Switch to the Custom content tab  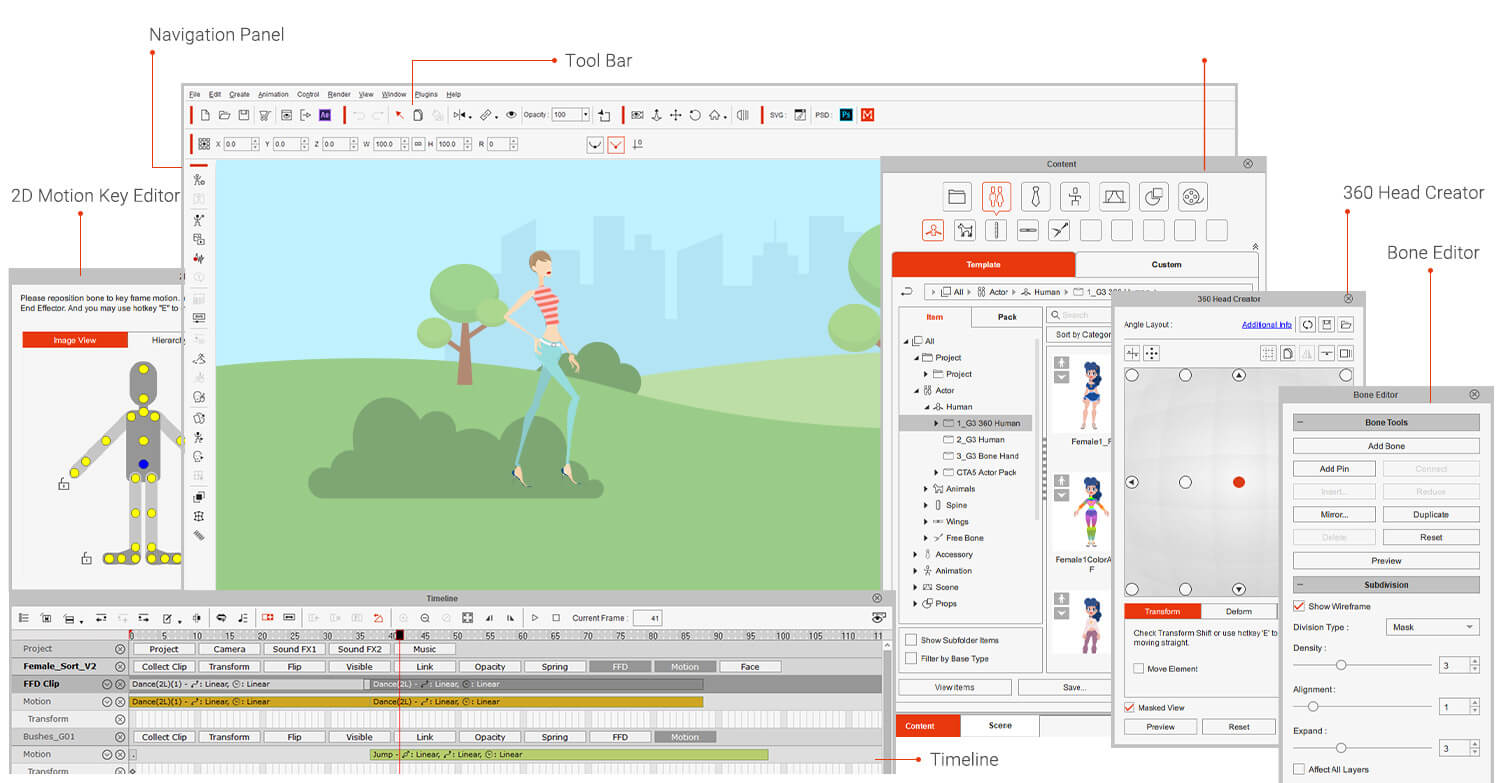1166,265
